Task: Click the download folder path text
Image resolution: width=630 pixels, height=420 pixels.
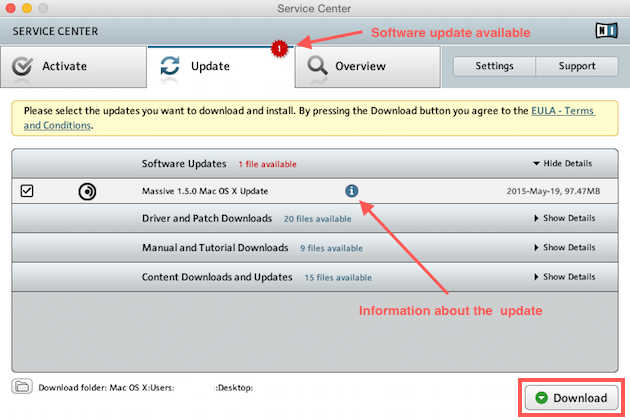Action: 145,387
